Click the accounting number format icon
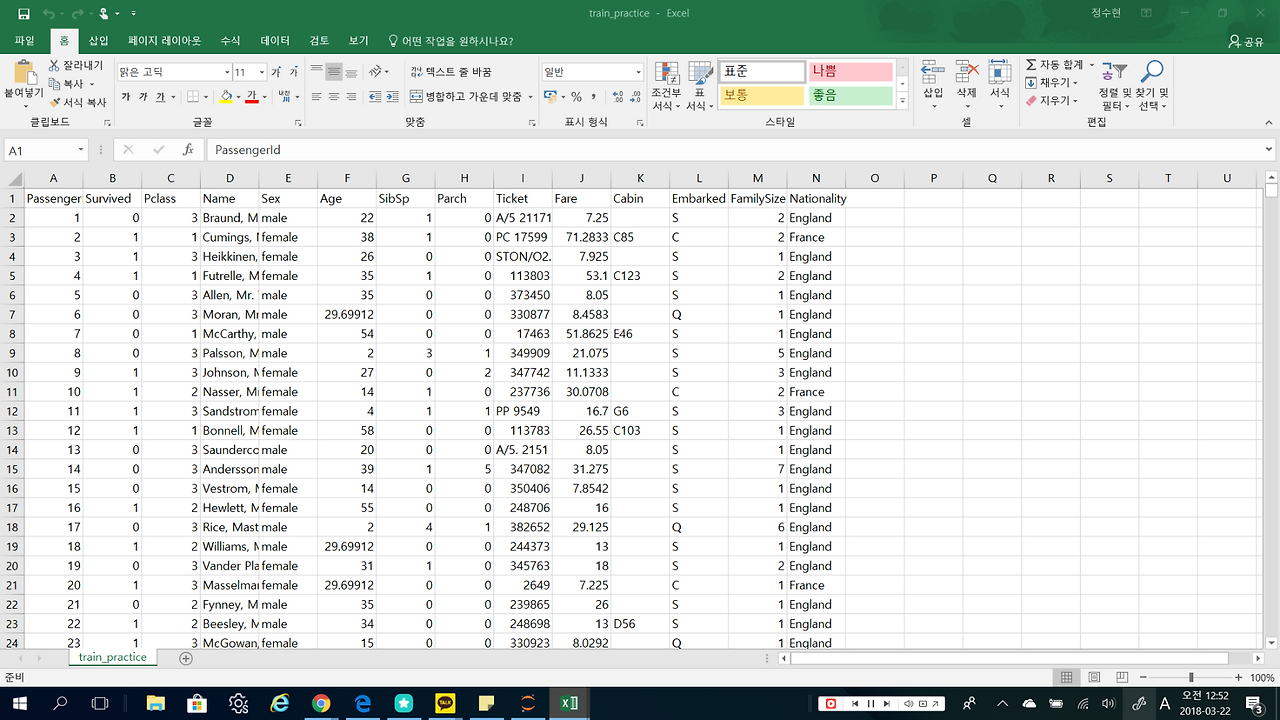1280x720 pixels. (x=549, y=97)
